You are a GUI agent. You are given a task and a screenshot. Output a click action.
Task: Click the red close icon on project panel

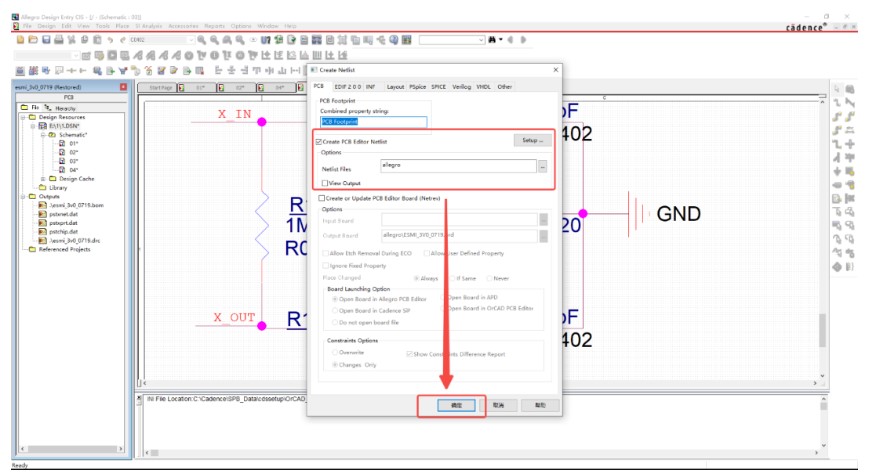click(x=123, y=87)
